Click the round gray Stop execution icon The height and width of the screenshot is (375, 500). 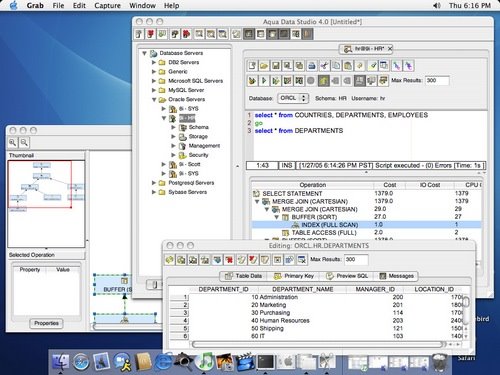[x=311, y=80]
